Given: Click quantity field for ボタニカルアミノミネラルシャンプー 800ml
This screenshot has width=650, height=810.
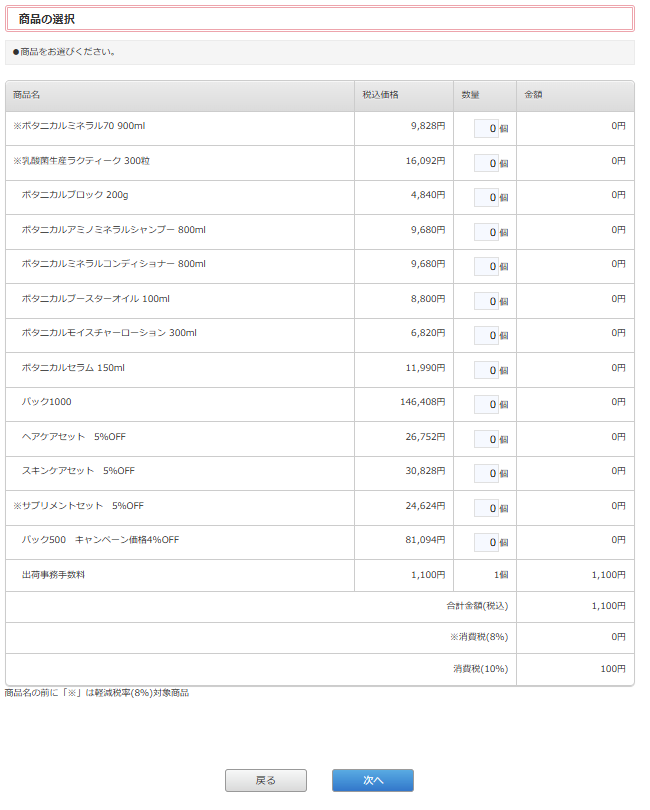Looking at the screenshot, I should click(486, 232).
